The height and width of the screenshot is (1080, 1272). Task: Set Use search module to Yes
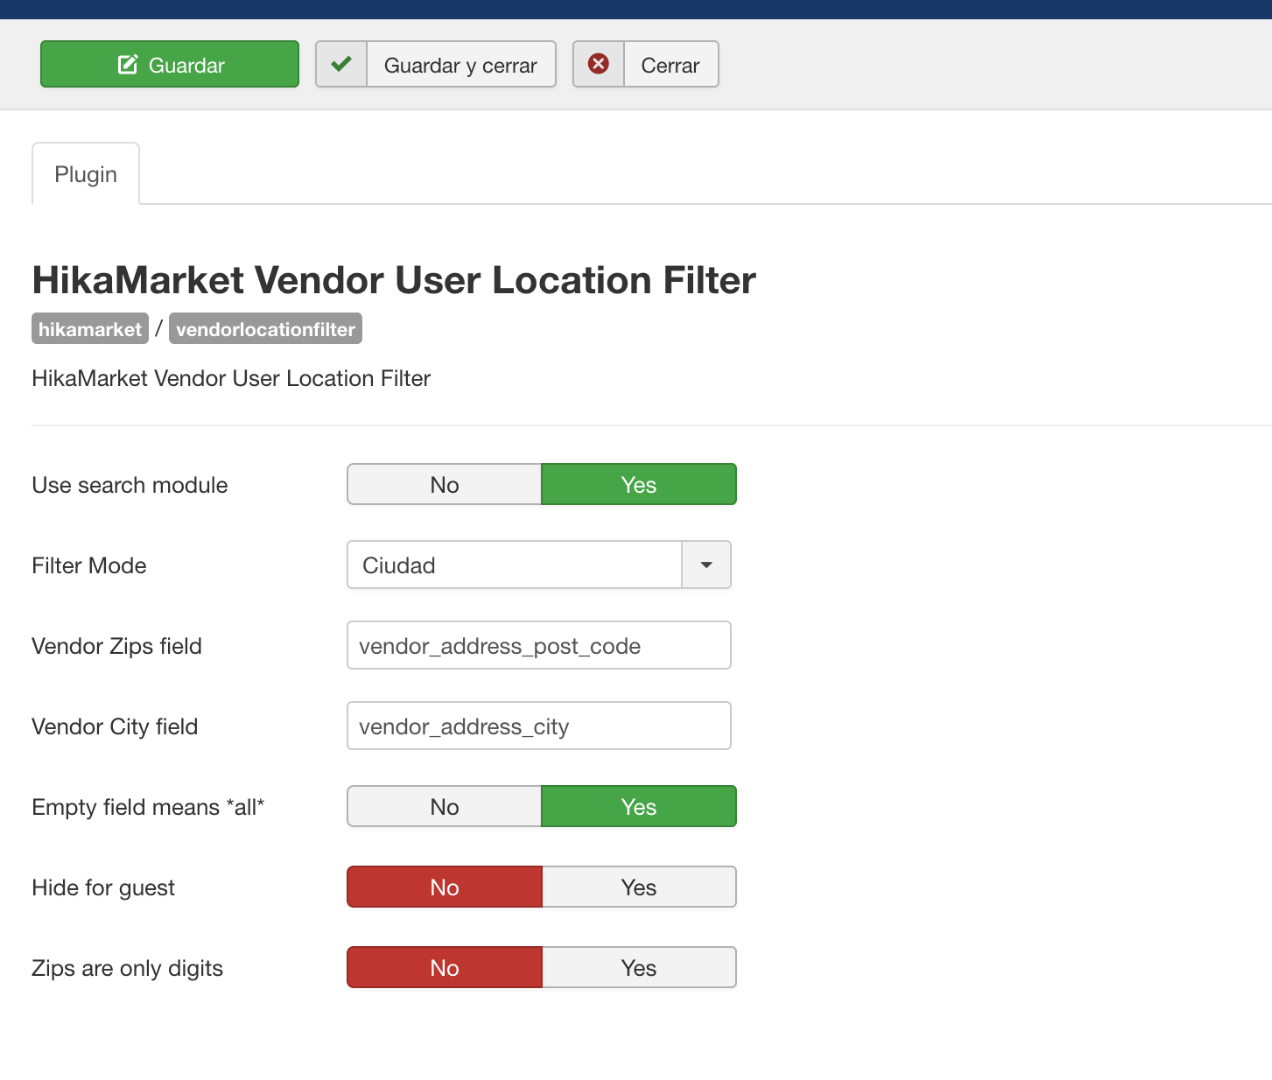pyautogui.click(x=639, y=485)
